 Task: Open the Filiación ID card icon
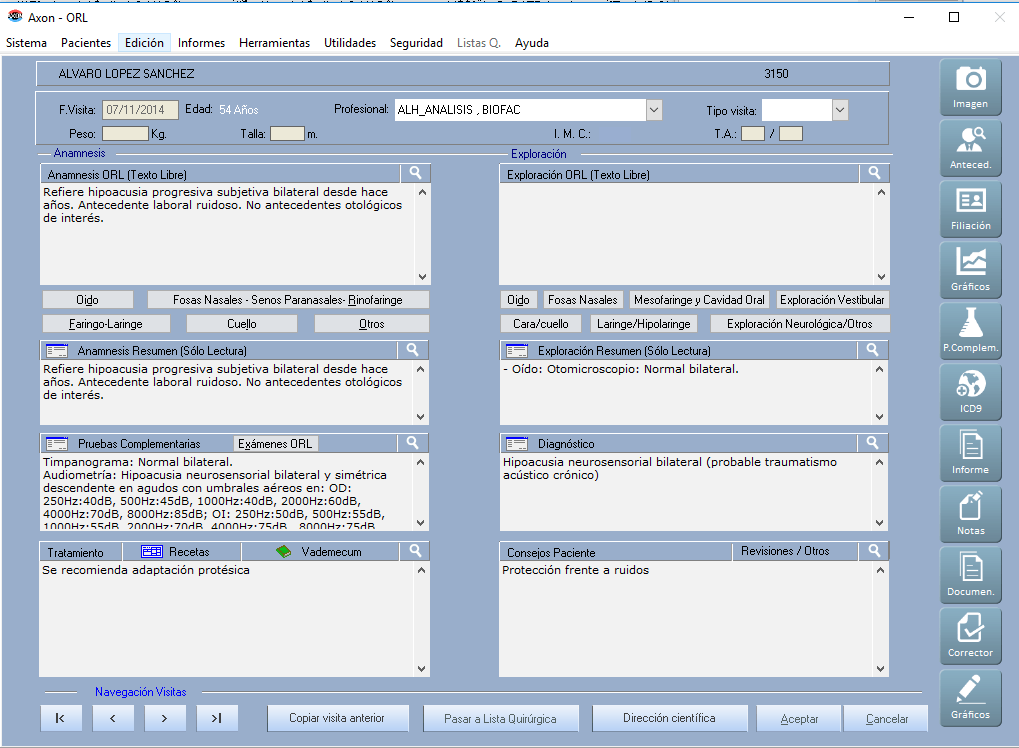click(970, 209)
